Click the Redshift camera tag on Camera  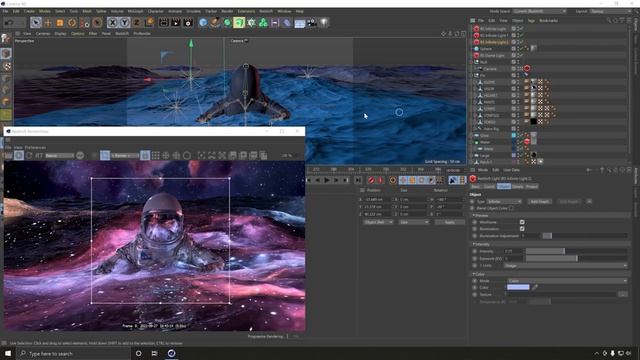(x=527, y=69)
